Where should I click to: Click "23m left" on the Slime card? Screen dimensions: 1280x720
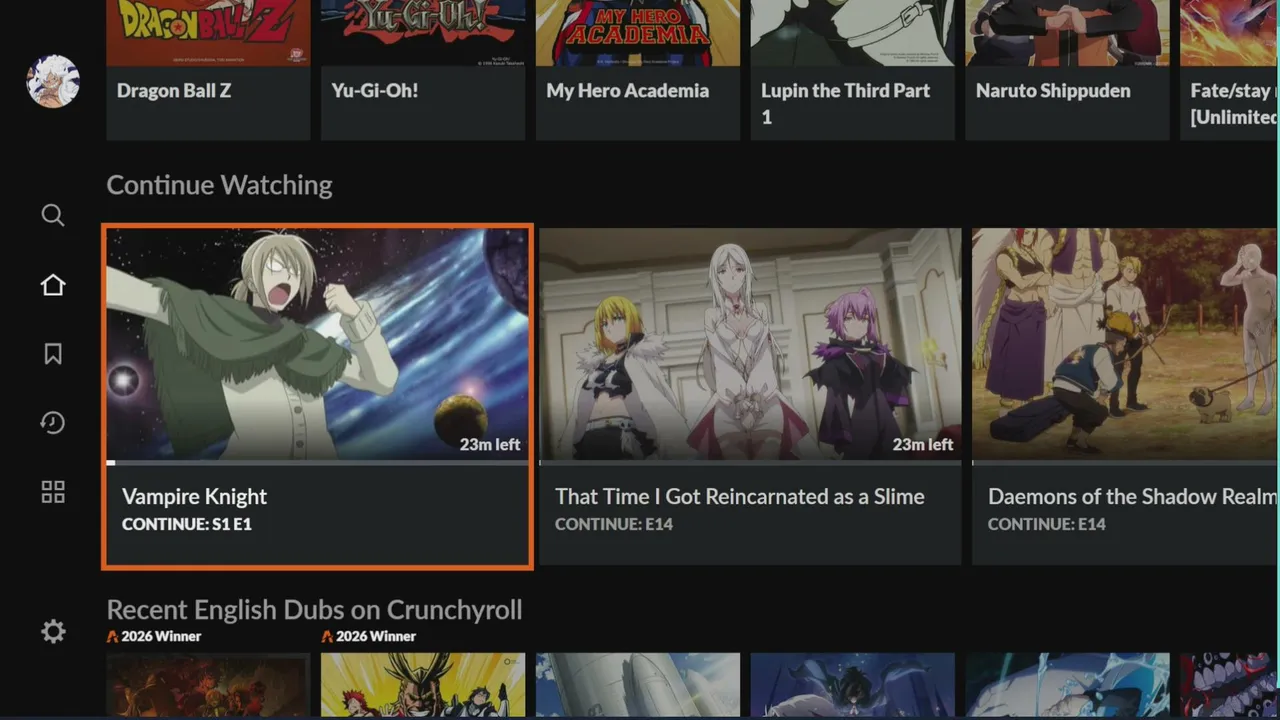point(923,444)
